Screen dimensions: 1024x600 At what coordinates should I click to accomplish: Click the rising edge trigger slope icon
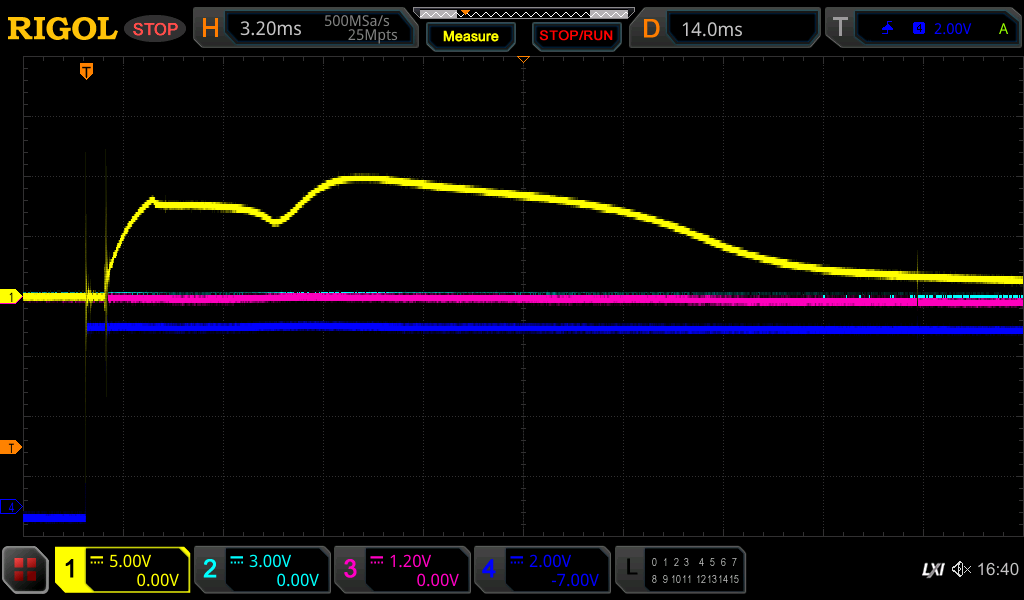pyautogui.click(x=888, y=29)
